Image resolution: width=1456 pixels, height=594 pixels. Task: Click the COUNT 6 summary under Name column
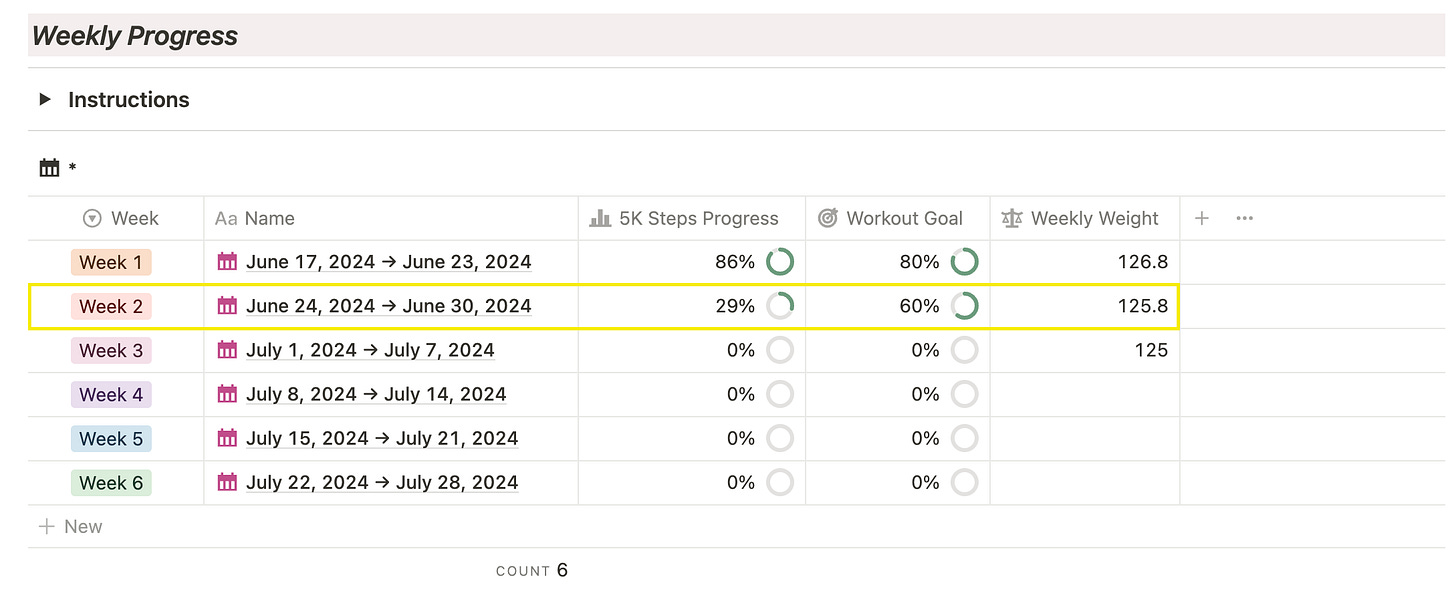tap(532, 570)
